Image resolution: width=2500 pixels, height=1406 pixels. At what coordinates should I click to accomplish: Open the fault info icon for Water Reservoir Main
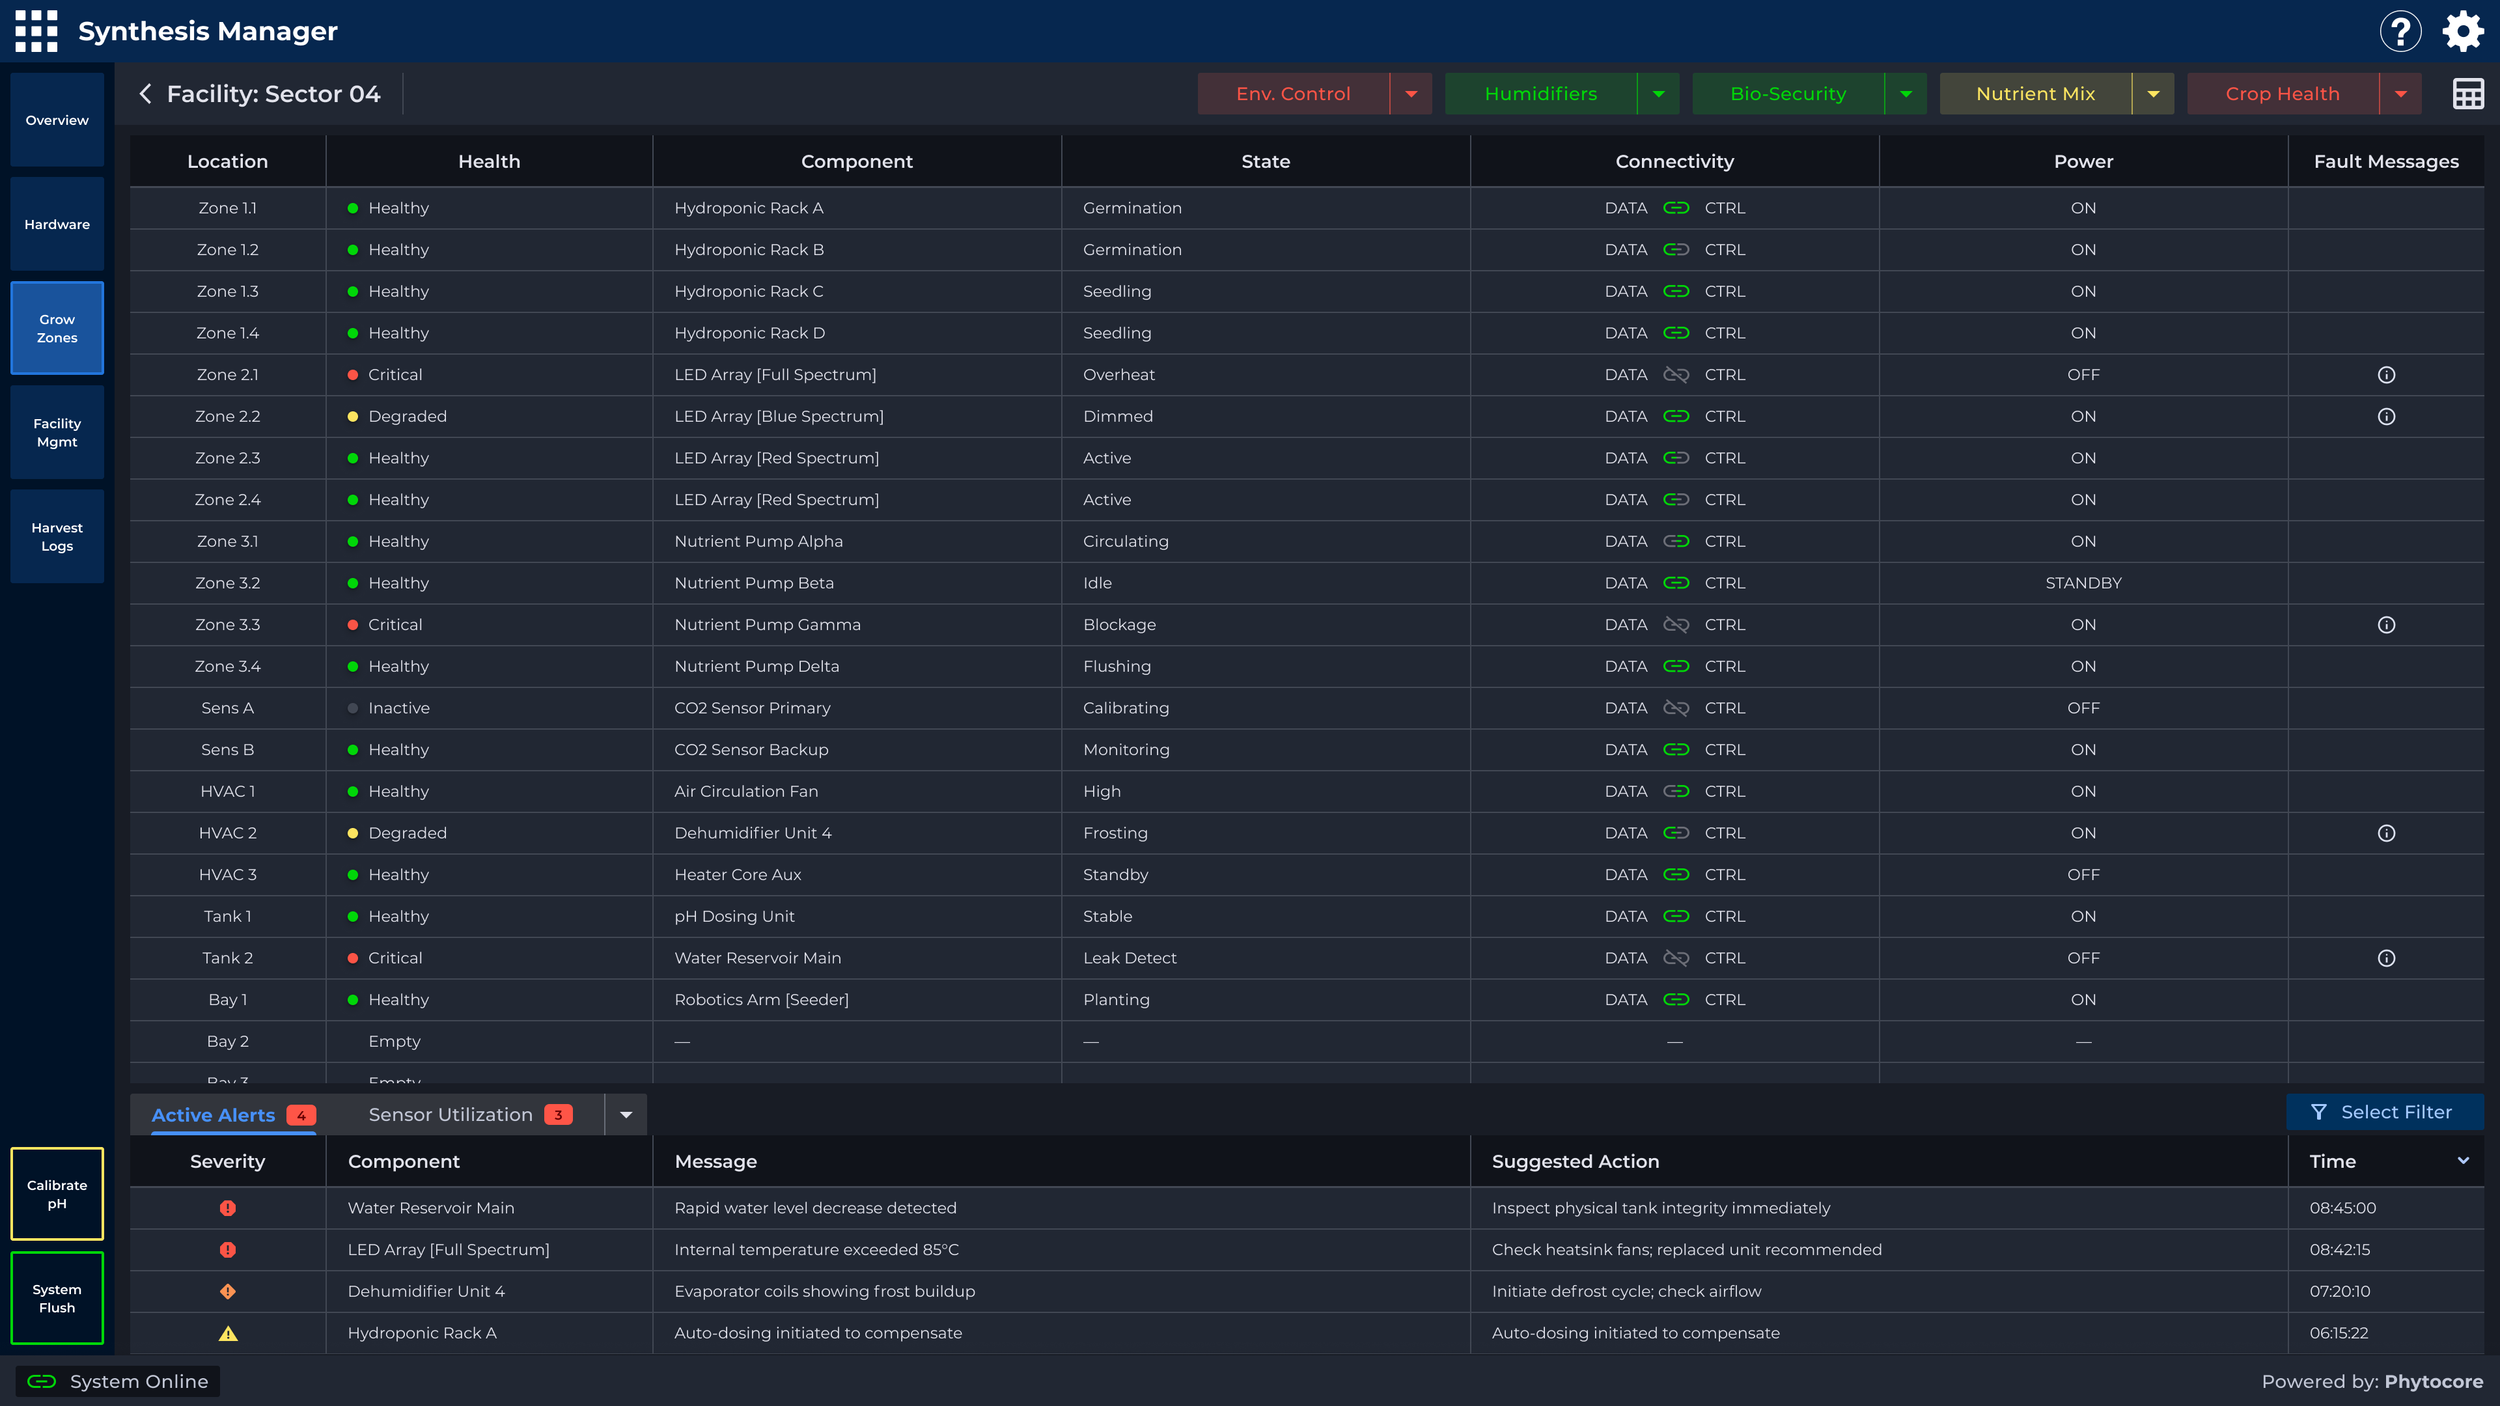click(x=2387, y=957)
